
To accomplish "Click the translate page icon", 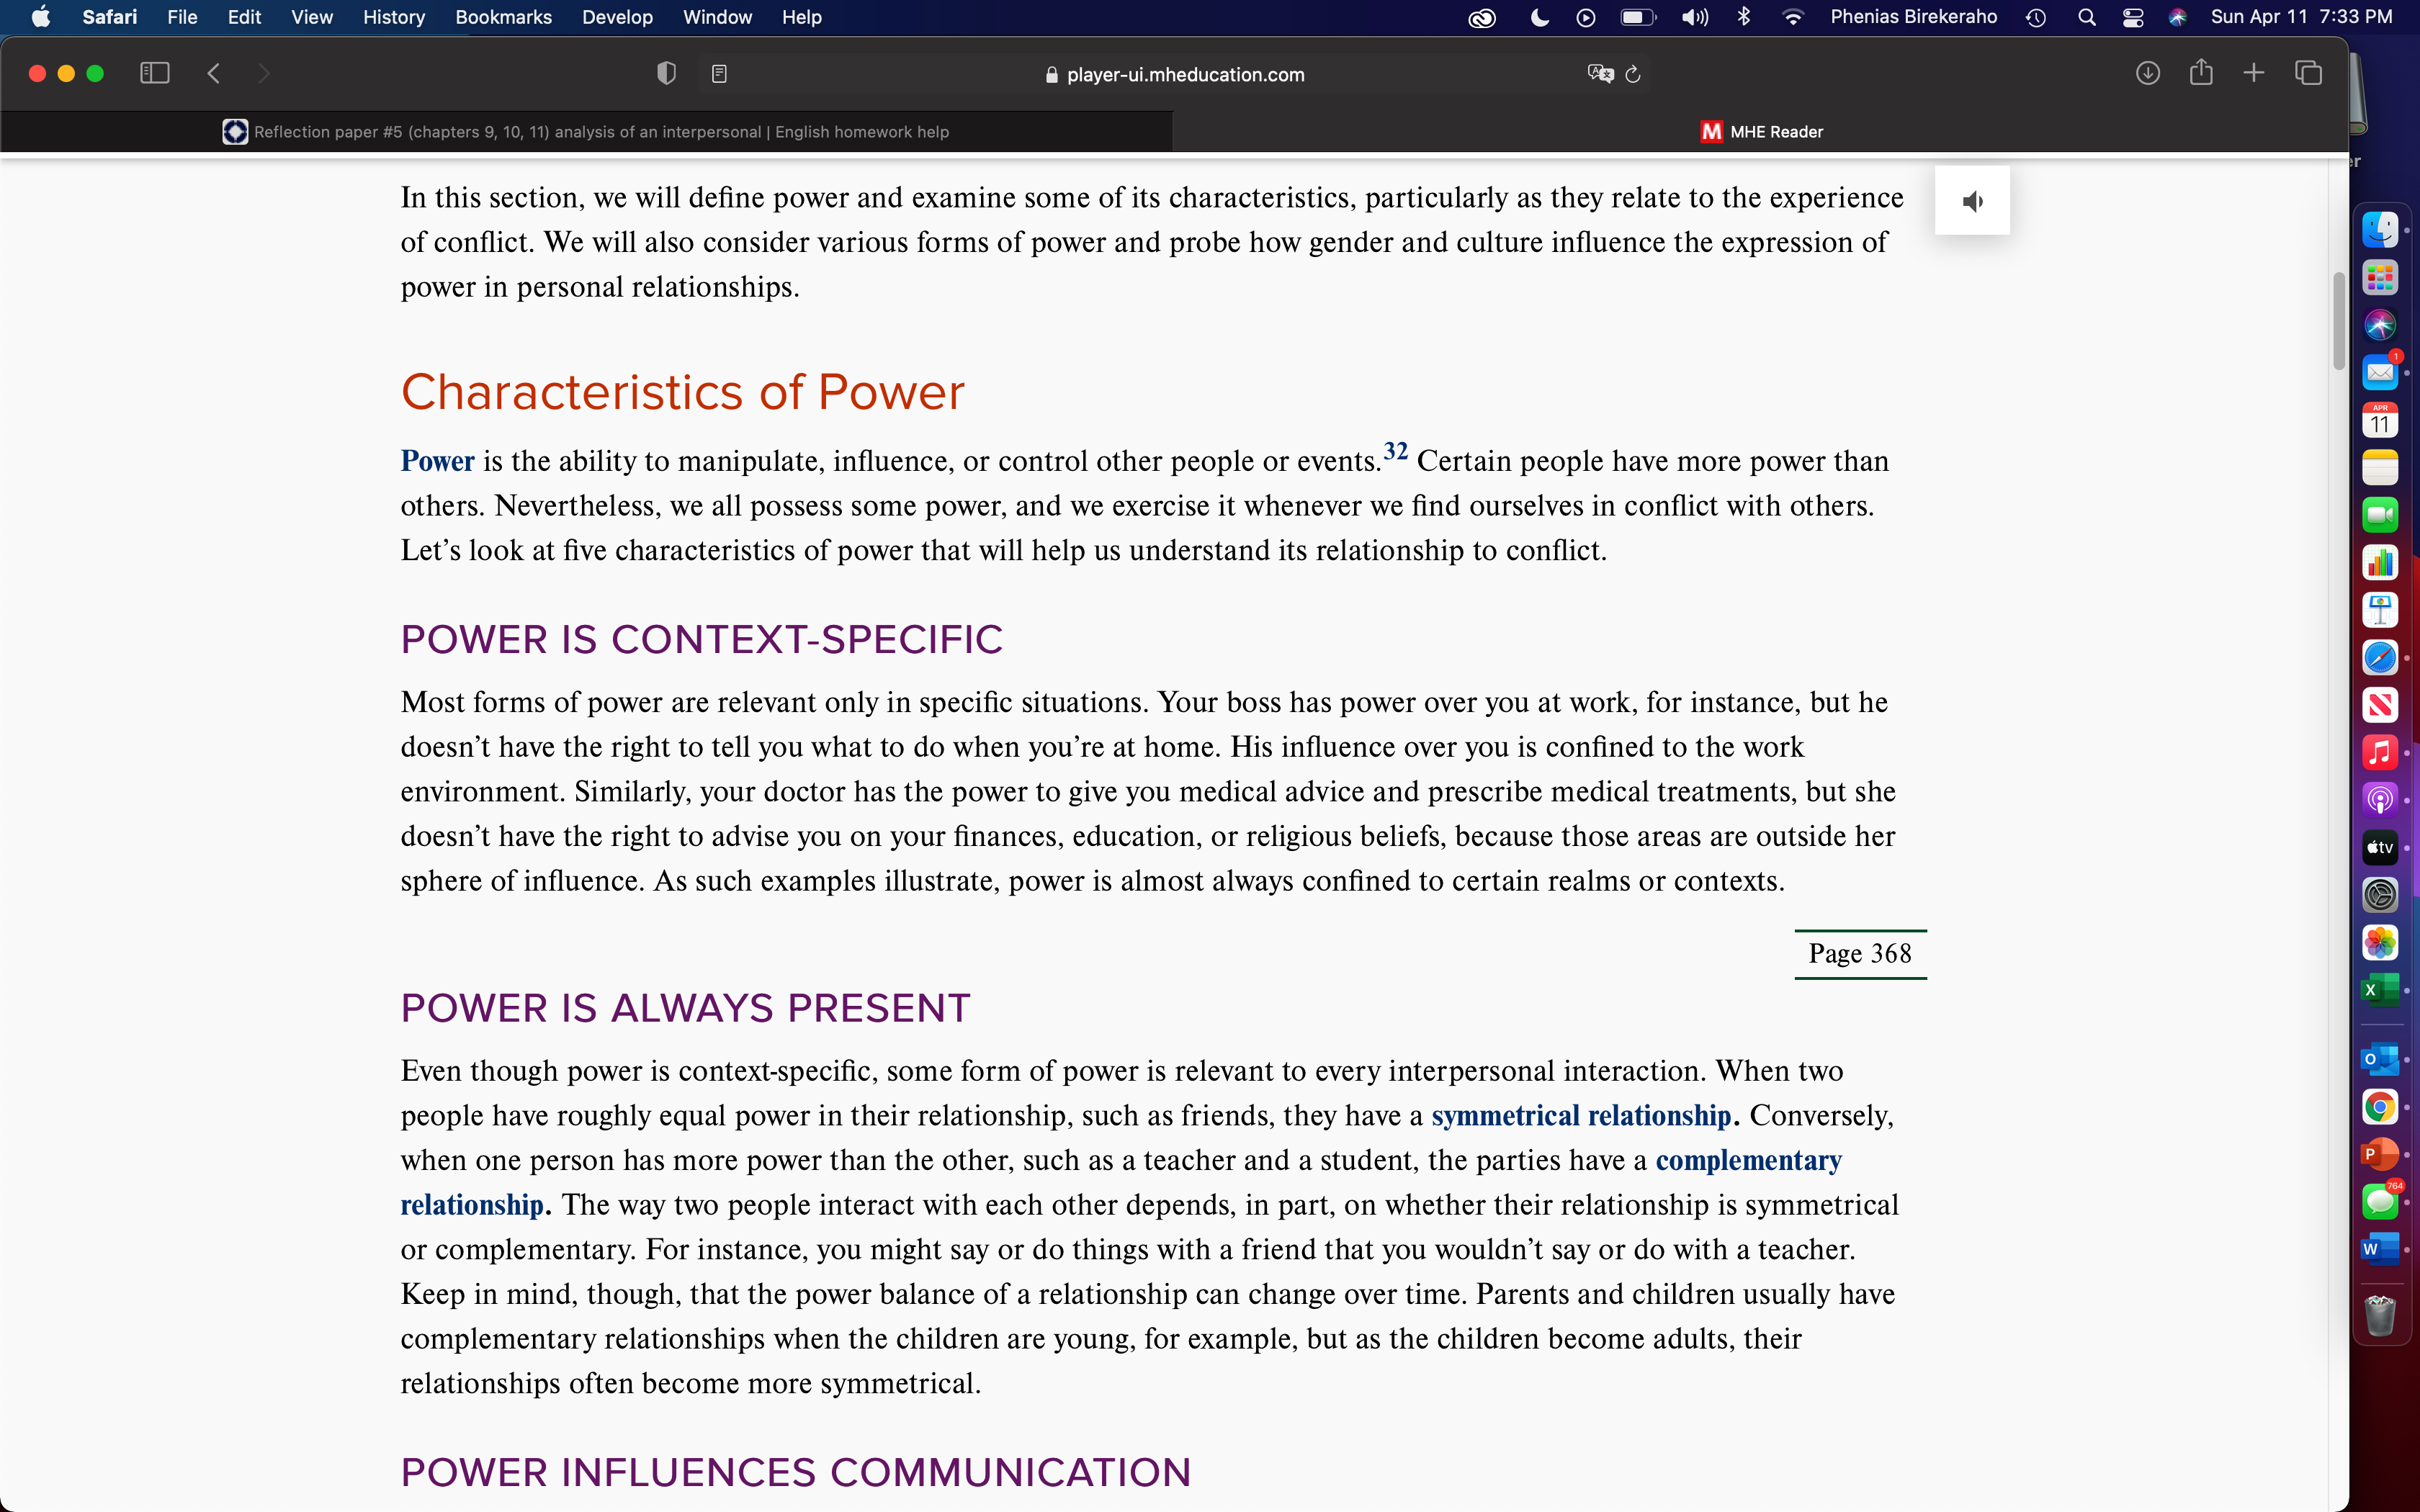I will pyautogui.click(x=1600, y=73).
